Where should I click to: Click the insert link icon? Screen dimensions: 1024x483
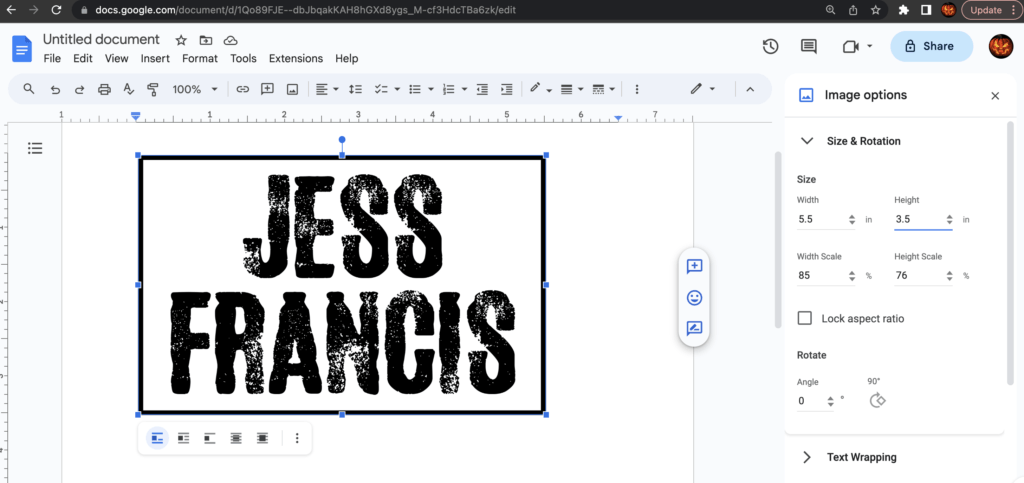[242, 89]
